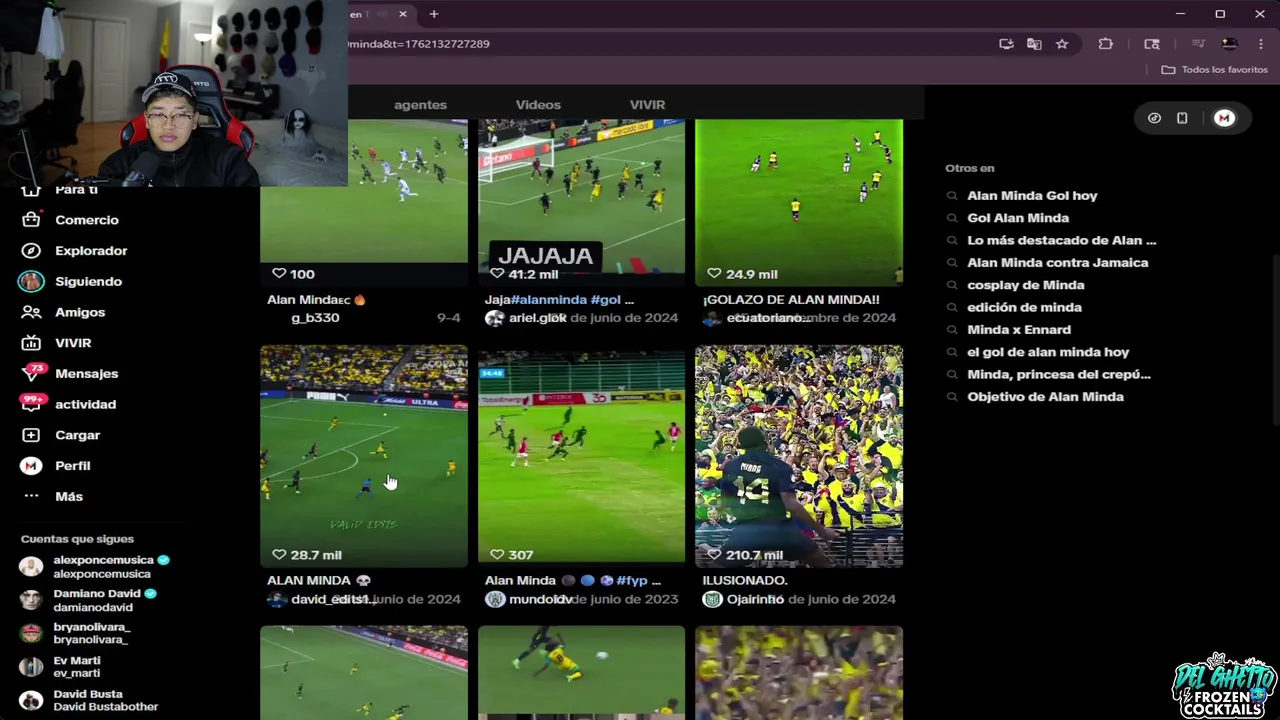Open the Chrome three-dot menu
Viewport: 1280px width, 720px height.
pyautogui.click(x=1261, y=44)
